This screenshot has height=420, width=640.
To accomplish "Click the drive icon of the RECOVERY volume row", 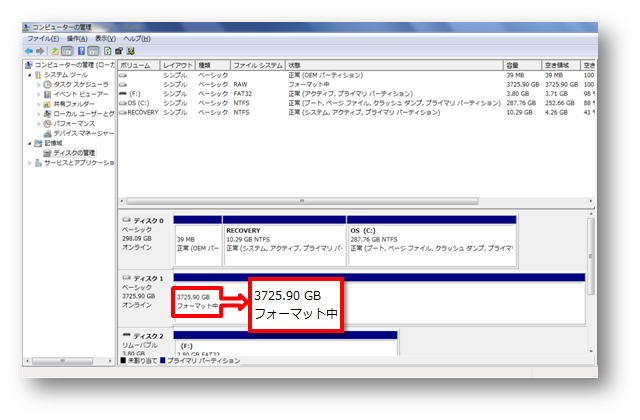I will [123, 112].
